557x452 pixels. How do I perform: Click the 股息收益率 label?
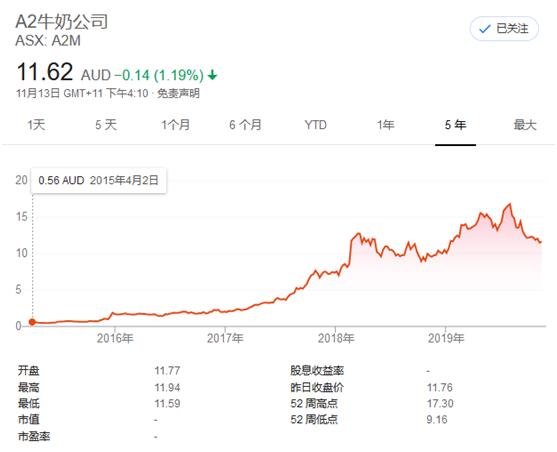pyautogui.click(x=317, y=371)
